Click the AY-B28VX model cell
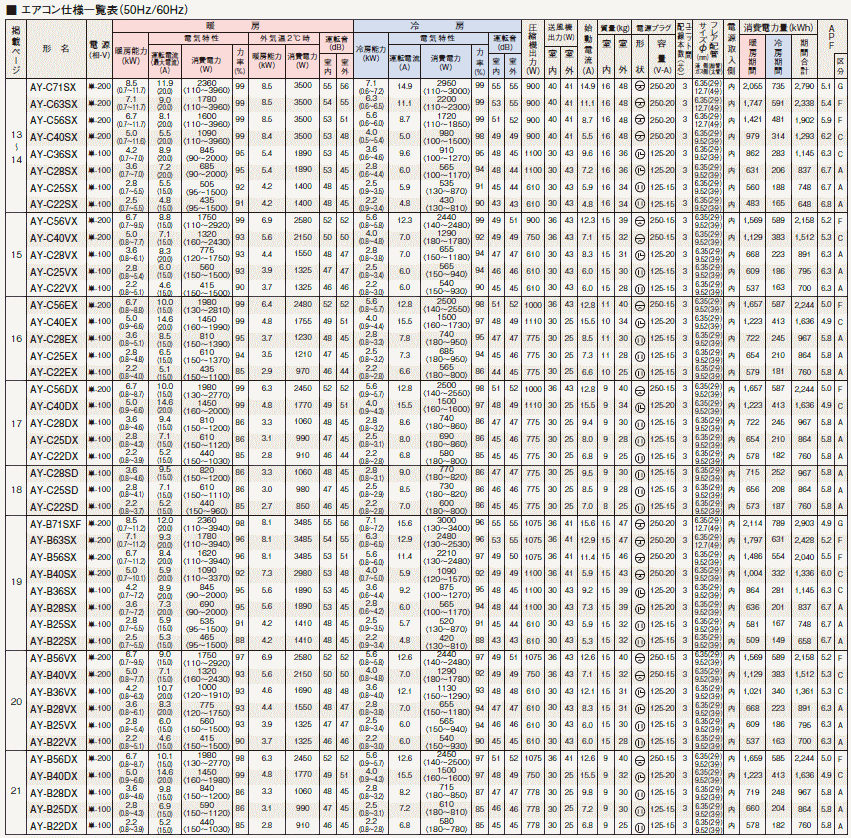The height and width of the screenshot is (838, 851). (53, 709)
